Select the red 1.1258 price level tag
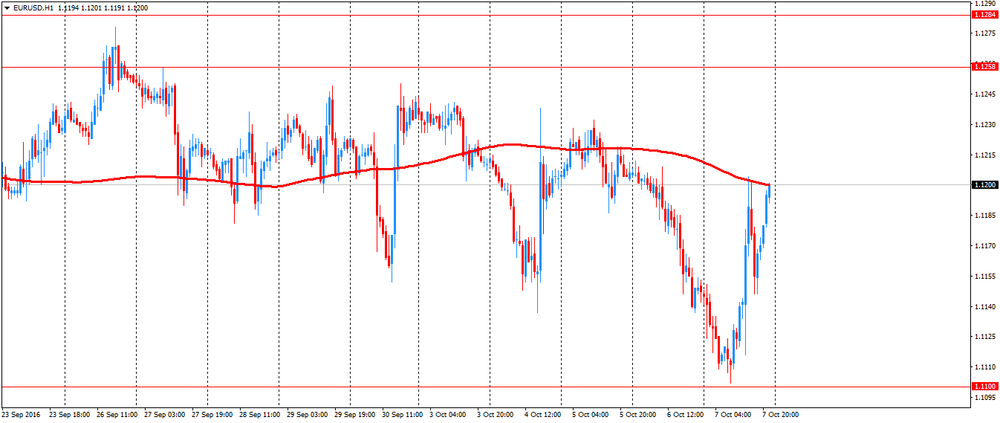Screen dimensions: 1000x423 click(983, 67)
